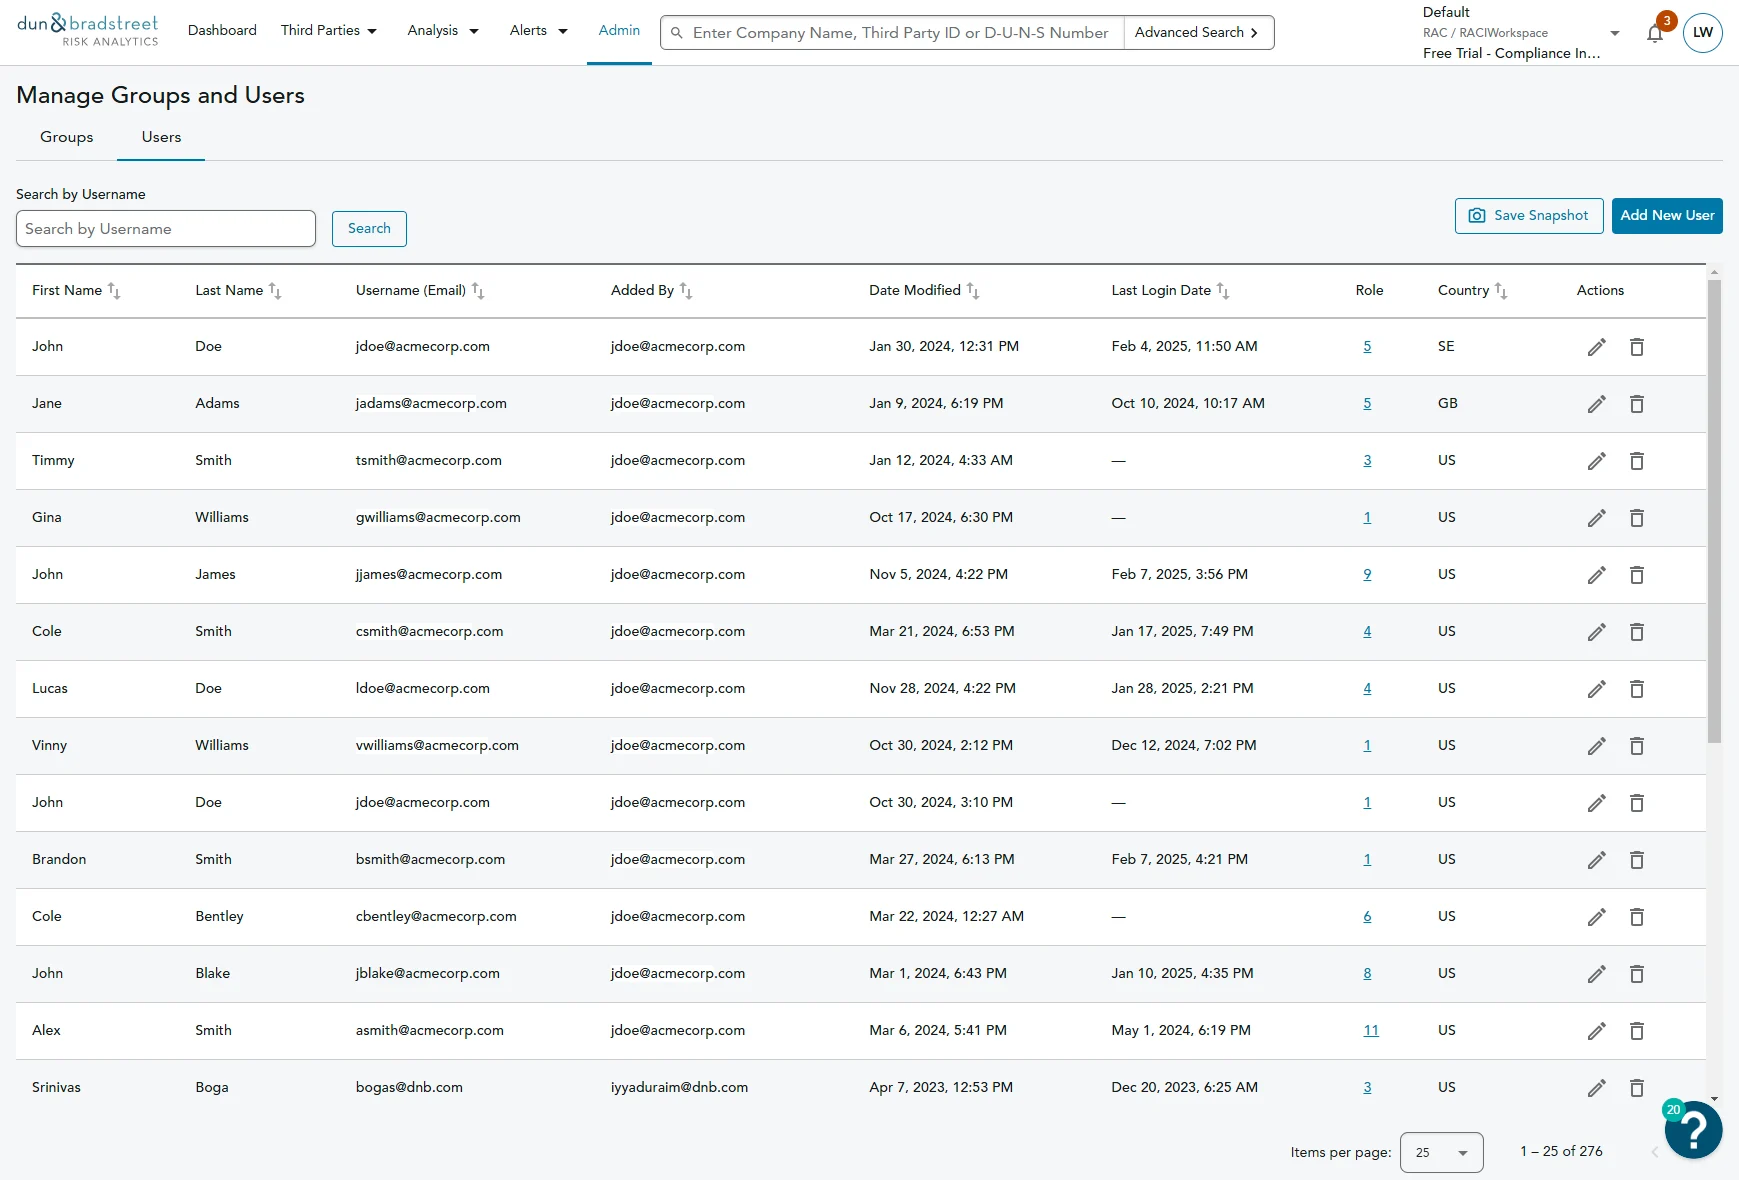1739x1180 pixels.
Task: Edit the Jane Adams user row
Action: pyautogui.click(x=1596, y=404)
